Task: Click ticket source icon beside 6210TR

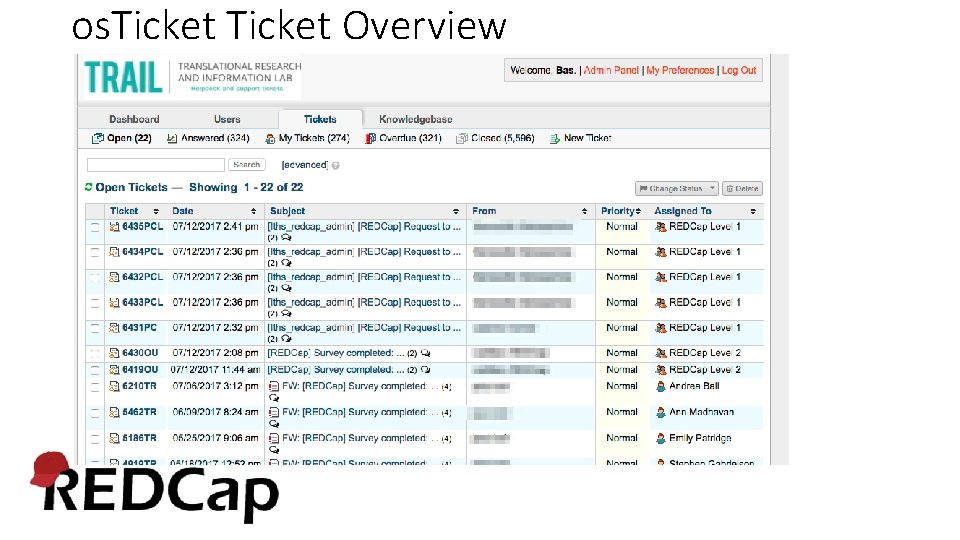Action: point(114,386)
